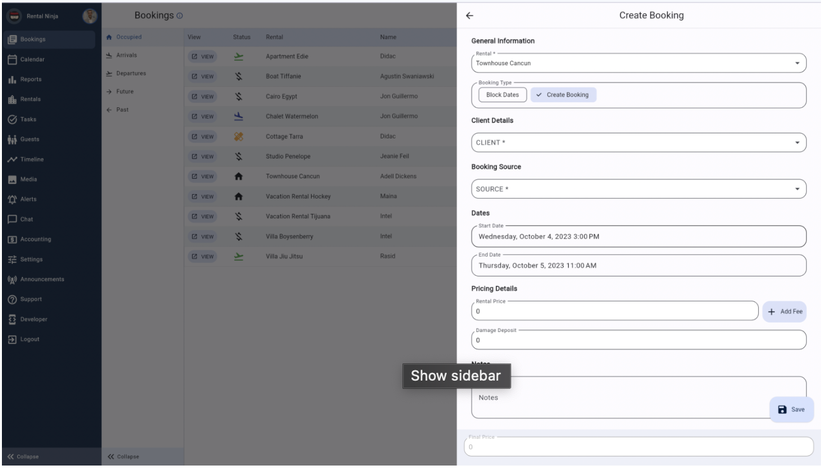
Task: Click the Support question mark icon
Action: 12,299
